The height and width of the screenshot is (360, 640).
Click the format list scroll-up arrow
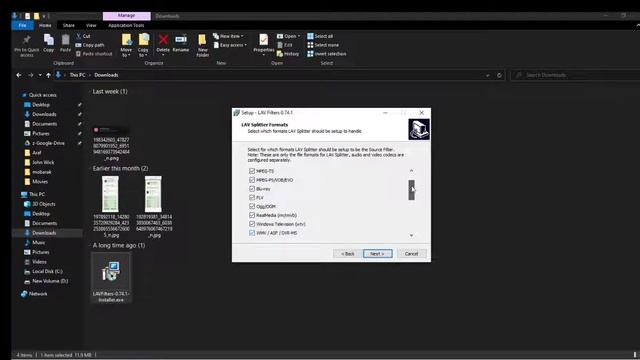[x=411, y=171]
